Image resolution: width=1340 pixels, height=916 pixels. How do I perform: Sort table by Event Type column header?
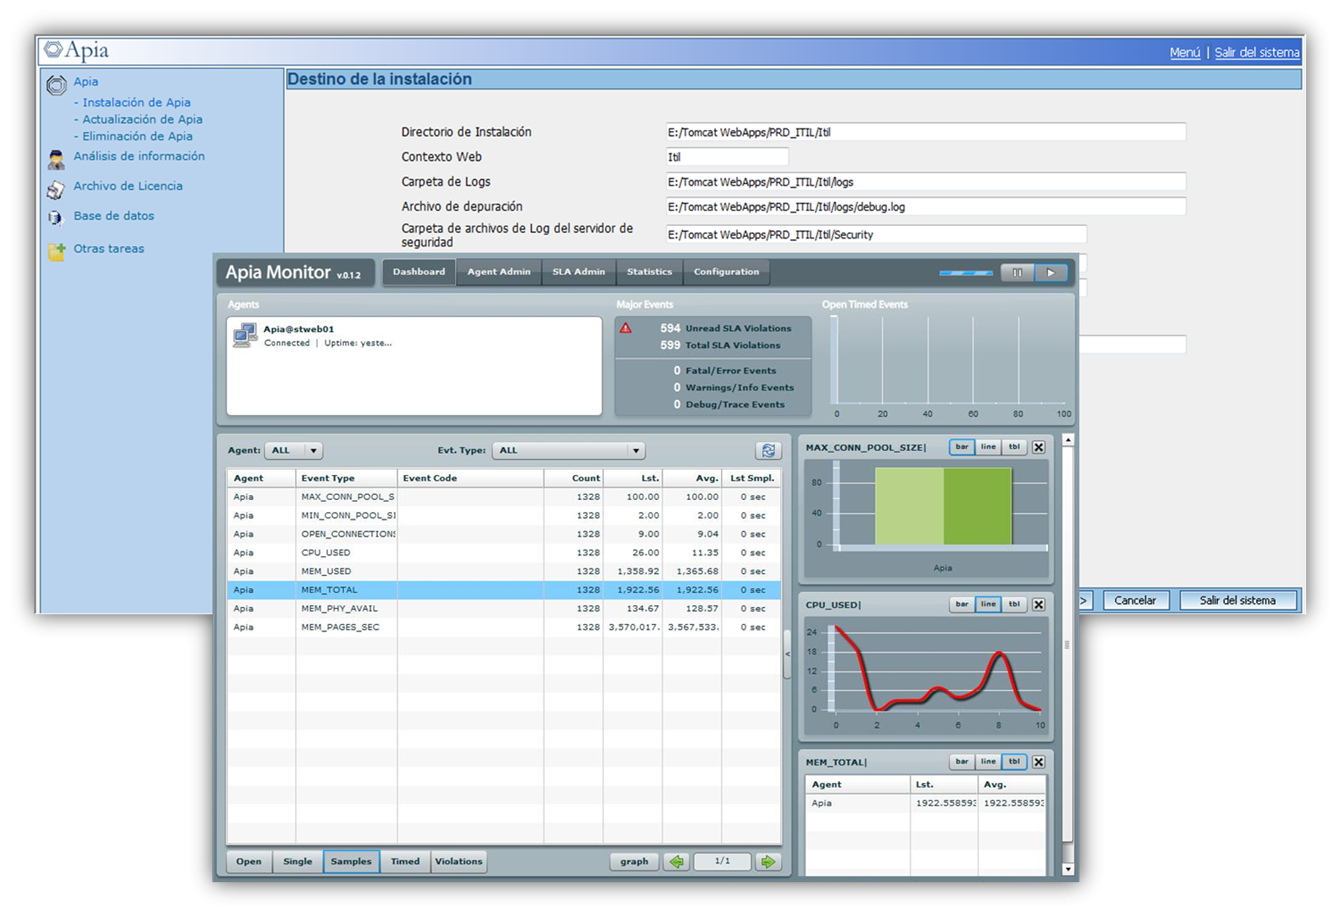(x=346, y=478)
